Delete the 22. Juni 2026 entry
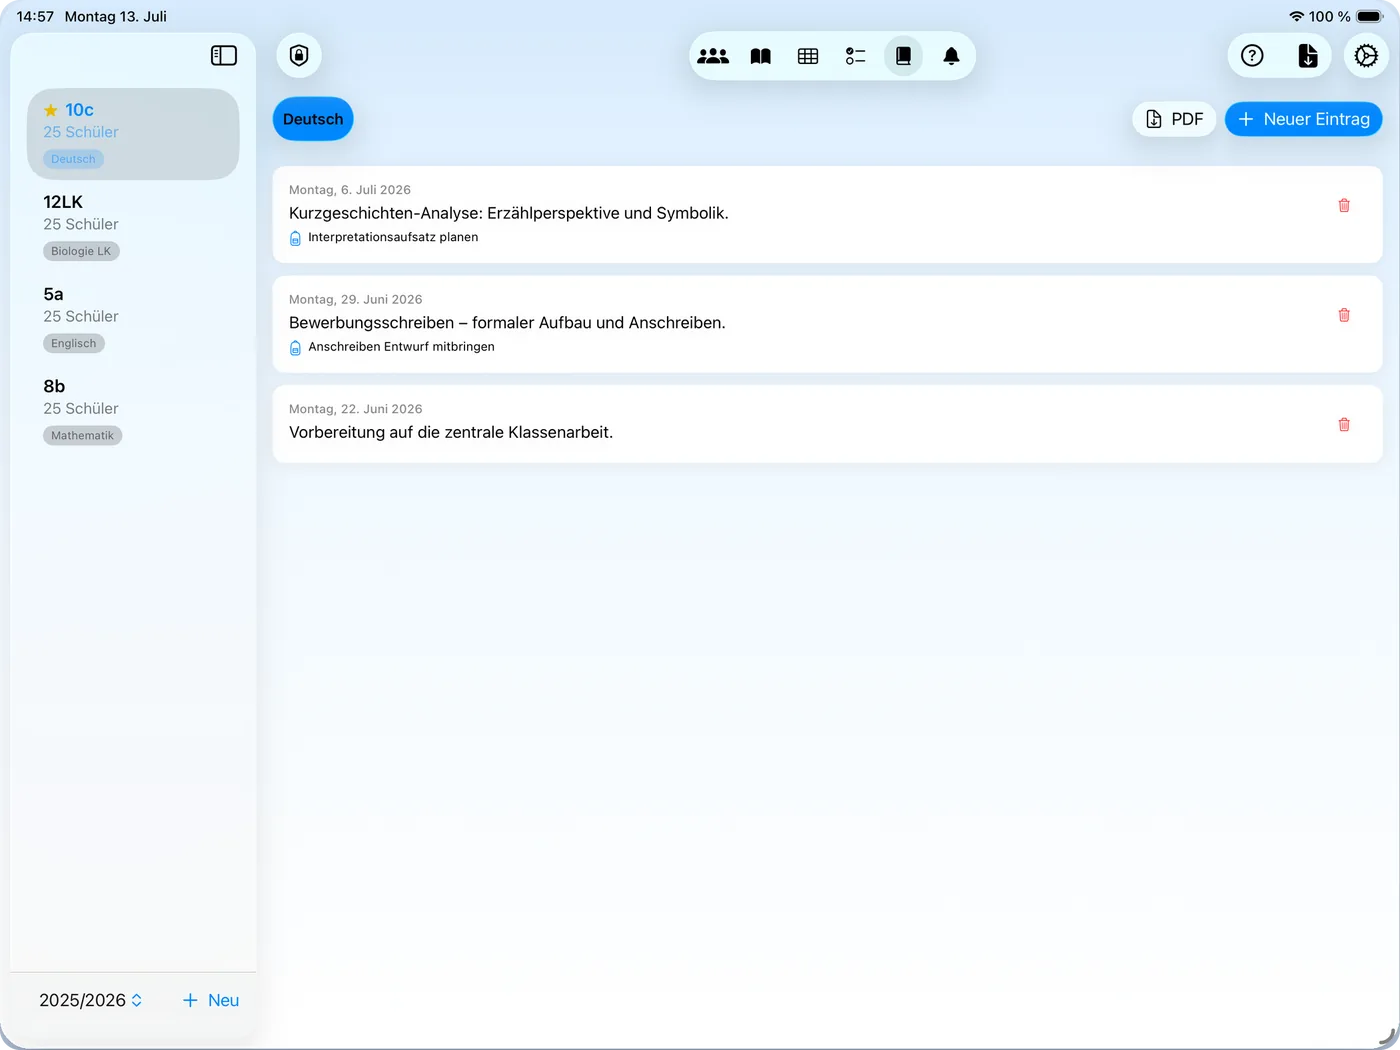 1344,424
